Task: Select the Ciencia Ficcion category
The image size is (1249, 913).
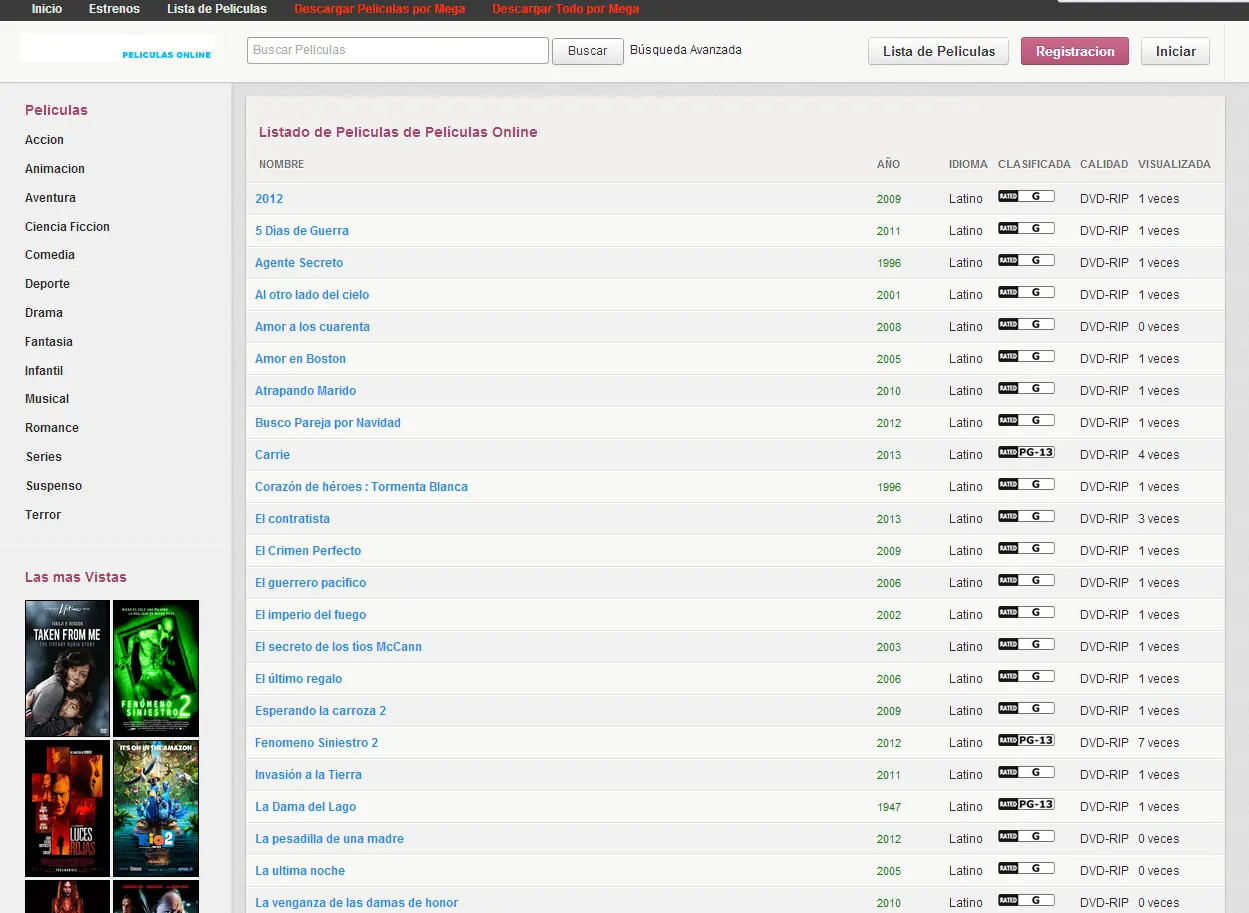Action: [68, 227]
